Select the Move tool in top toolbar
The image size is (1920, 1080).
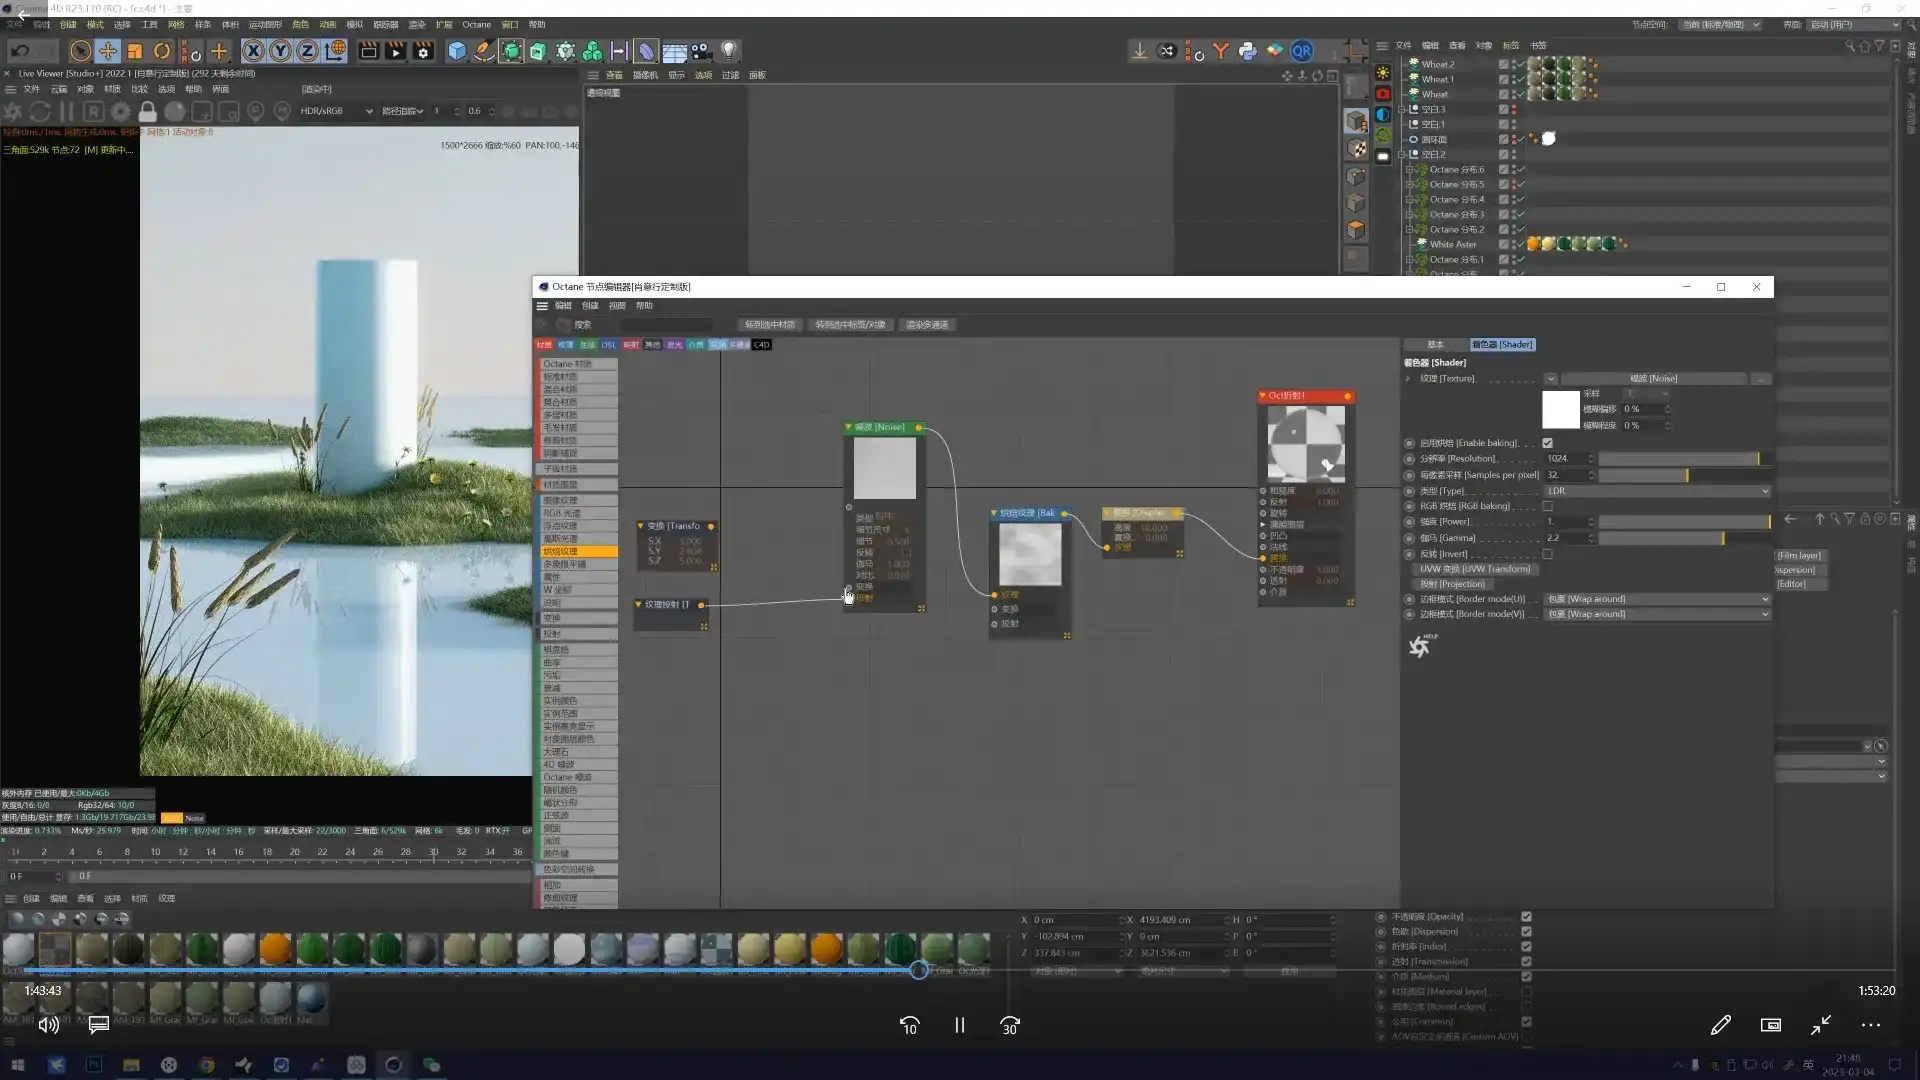pos(107,51)
